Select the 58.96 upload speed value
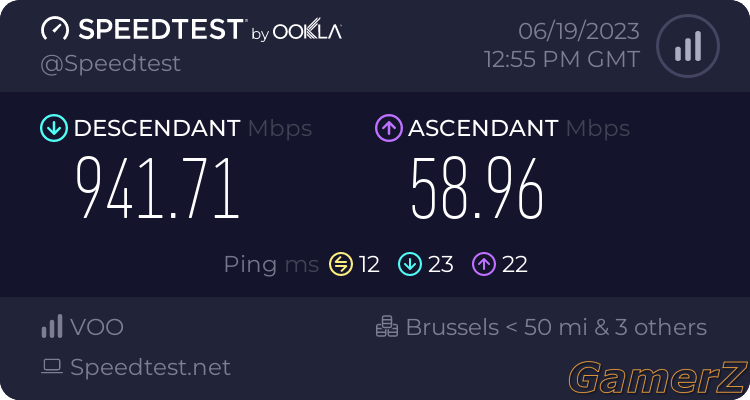Screen dimensions: 750x400 point(477,189)
